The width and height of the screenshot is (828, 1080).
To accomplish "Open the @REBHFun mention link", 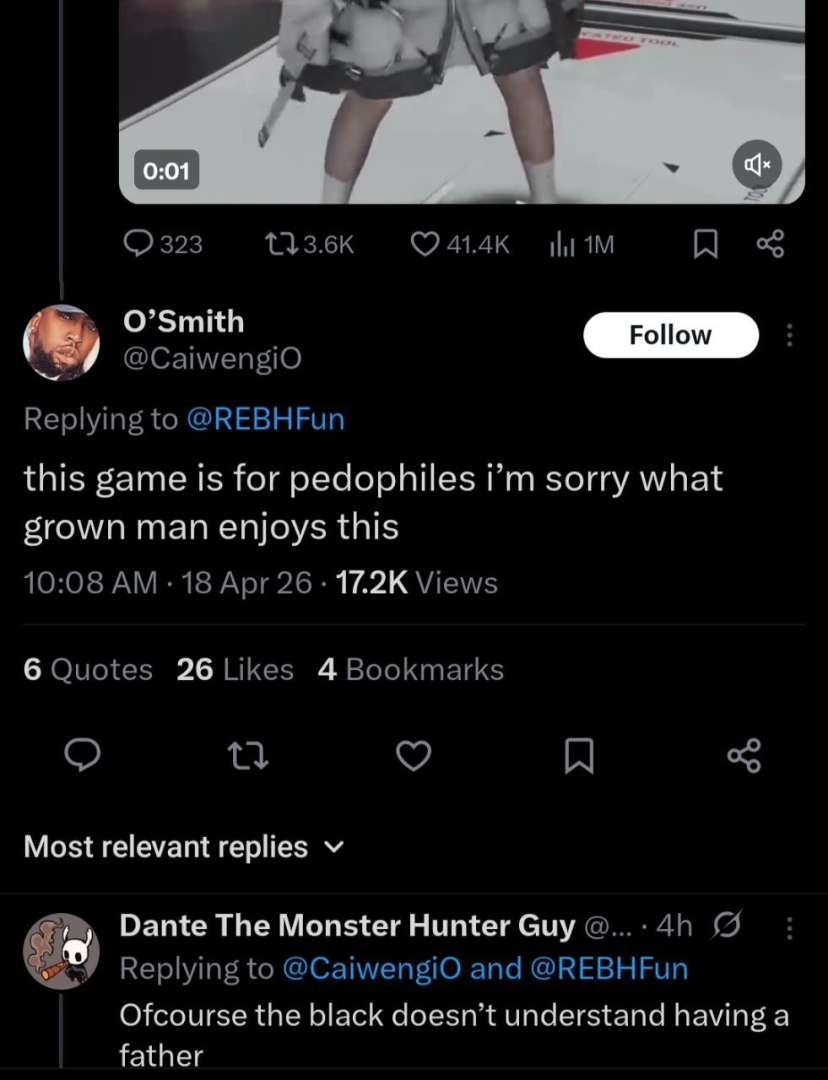I will (x=265, y=419).
